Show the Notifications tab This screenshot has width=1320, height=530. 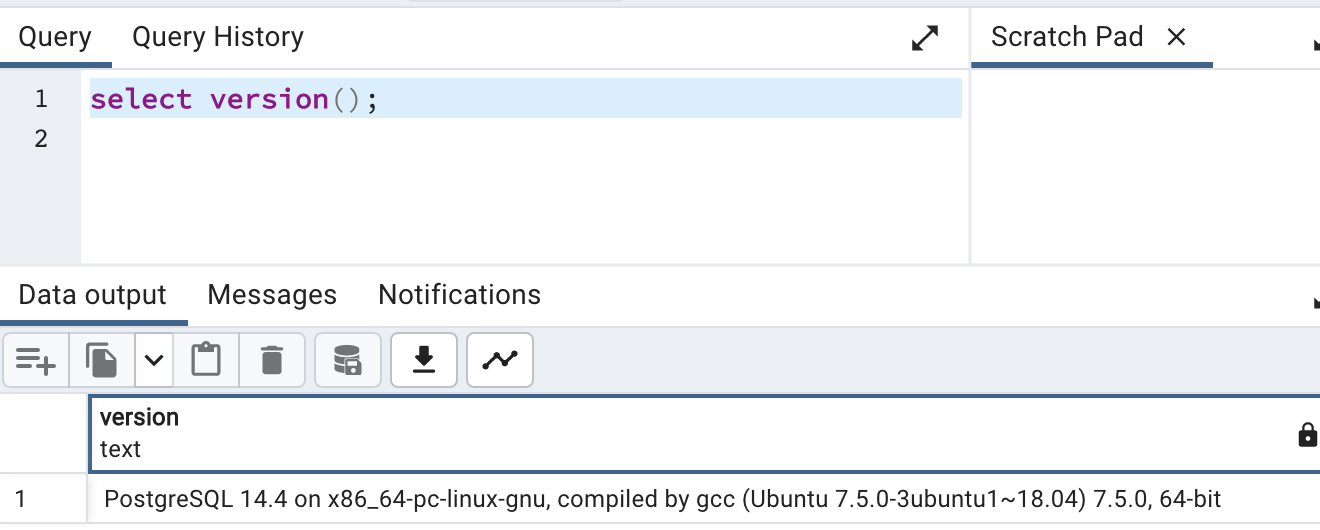click(459, 295)
